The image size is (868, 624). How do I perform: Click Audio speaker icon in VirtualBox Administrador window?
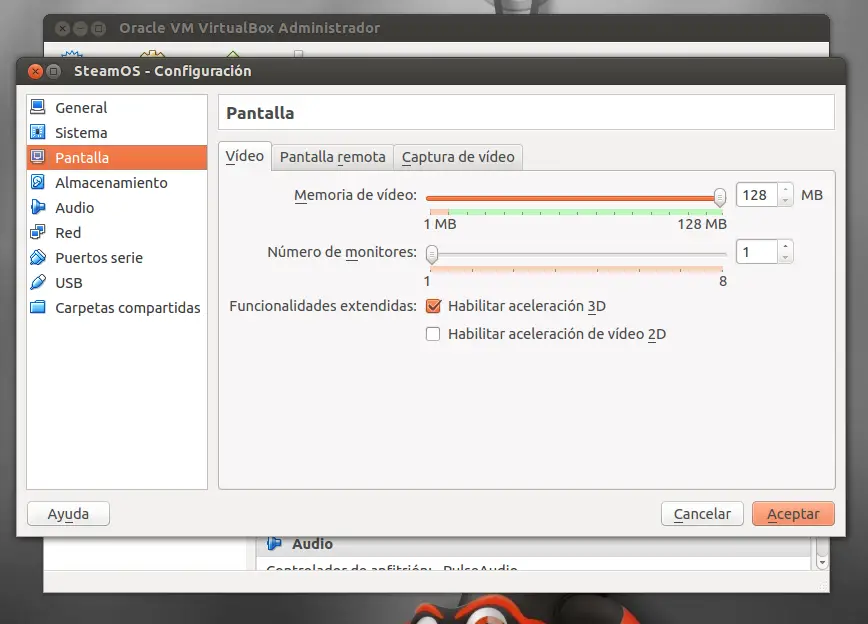click(x=274, y=543)
